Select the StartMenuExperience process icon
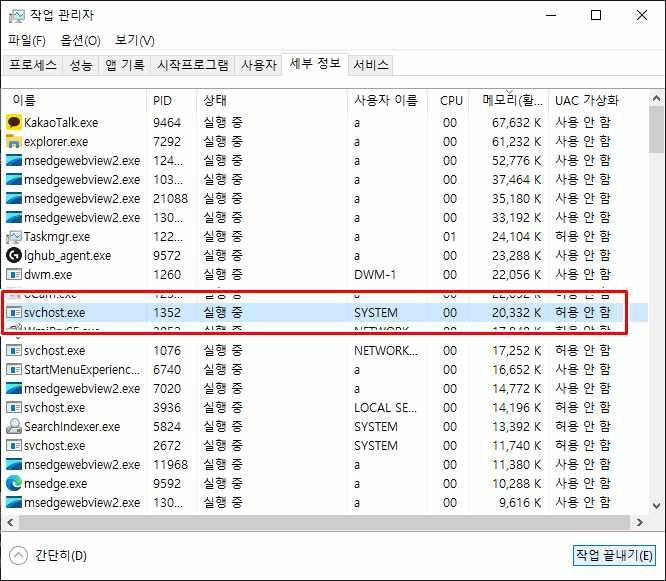Viewport: 666px width, 581px height. pyautogui.click(x=14, y=370)
